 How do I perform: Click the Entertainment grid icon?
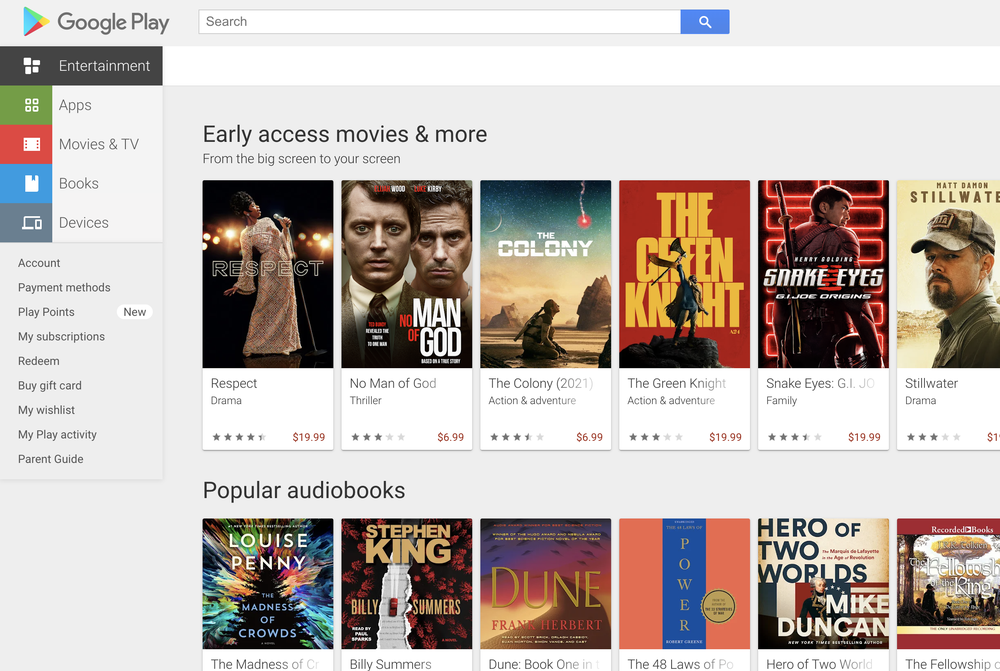[x=31, y=66]
